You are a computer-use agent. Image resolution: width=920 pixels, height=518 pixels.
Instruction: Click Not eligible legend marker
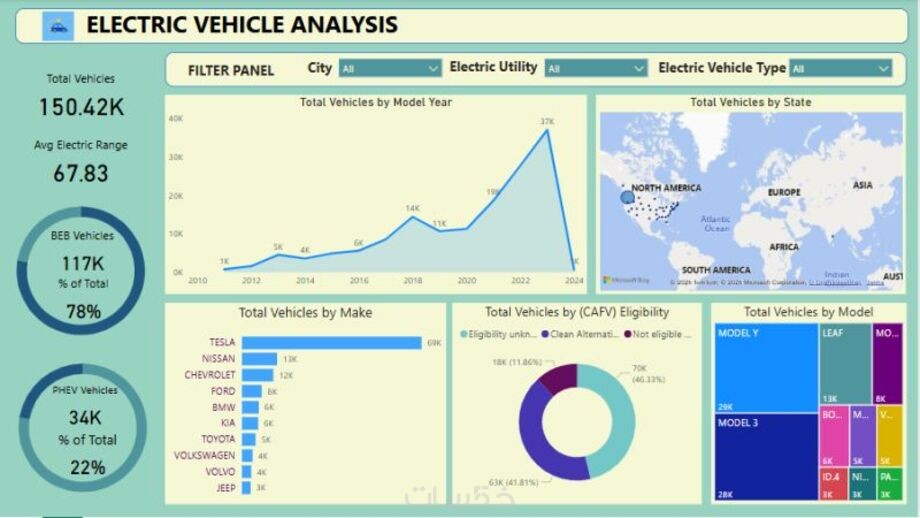point(627,334)
